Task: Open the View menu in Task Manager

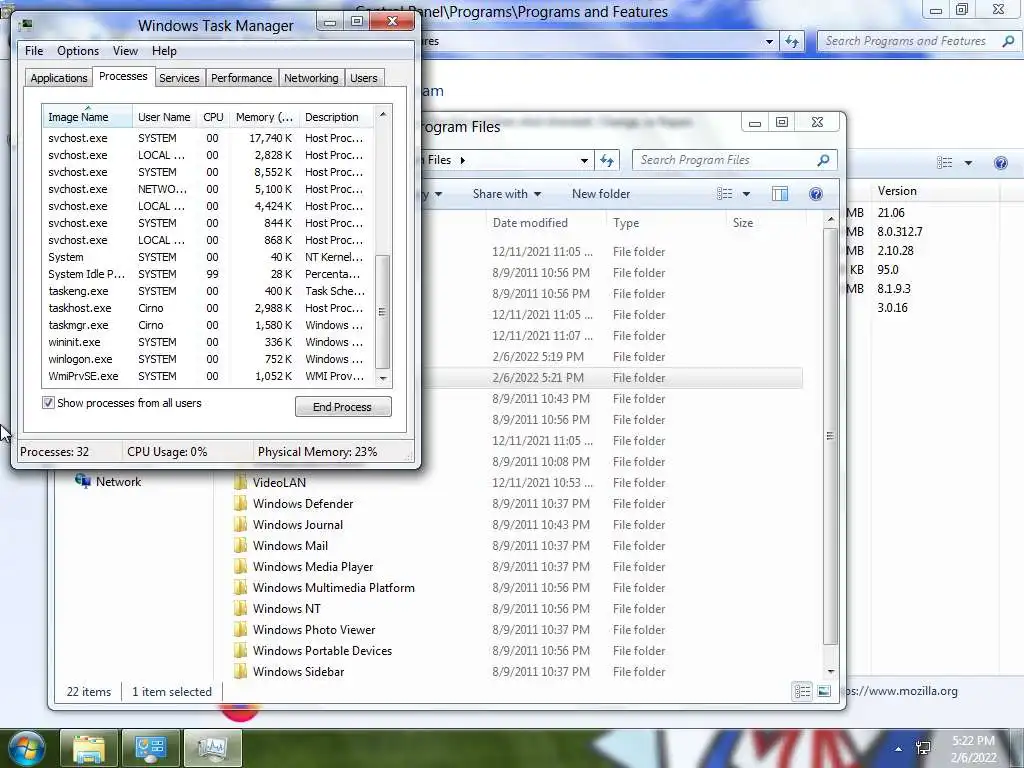Action: pos(125,51)
